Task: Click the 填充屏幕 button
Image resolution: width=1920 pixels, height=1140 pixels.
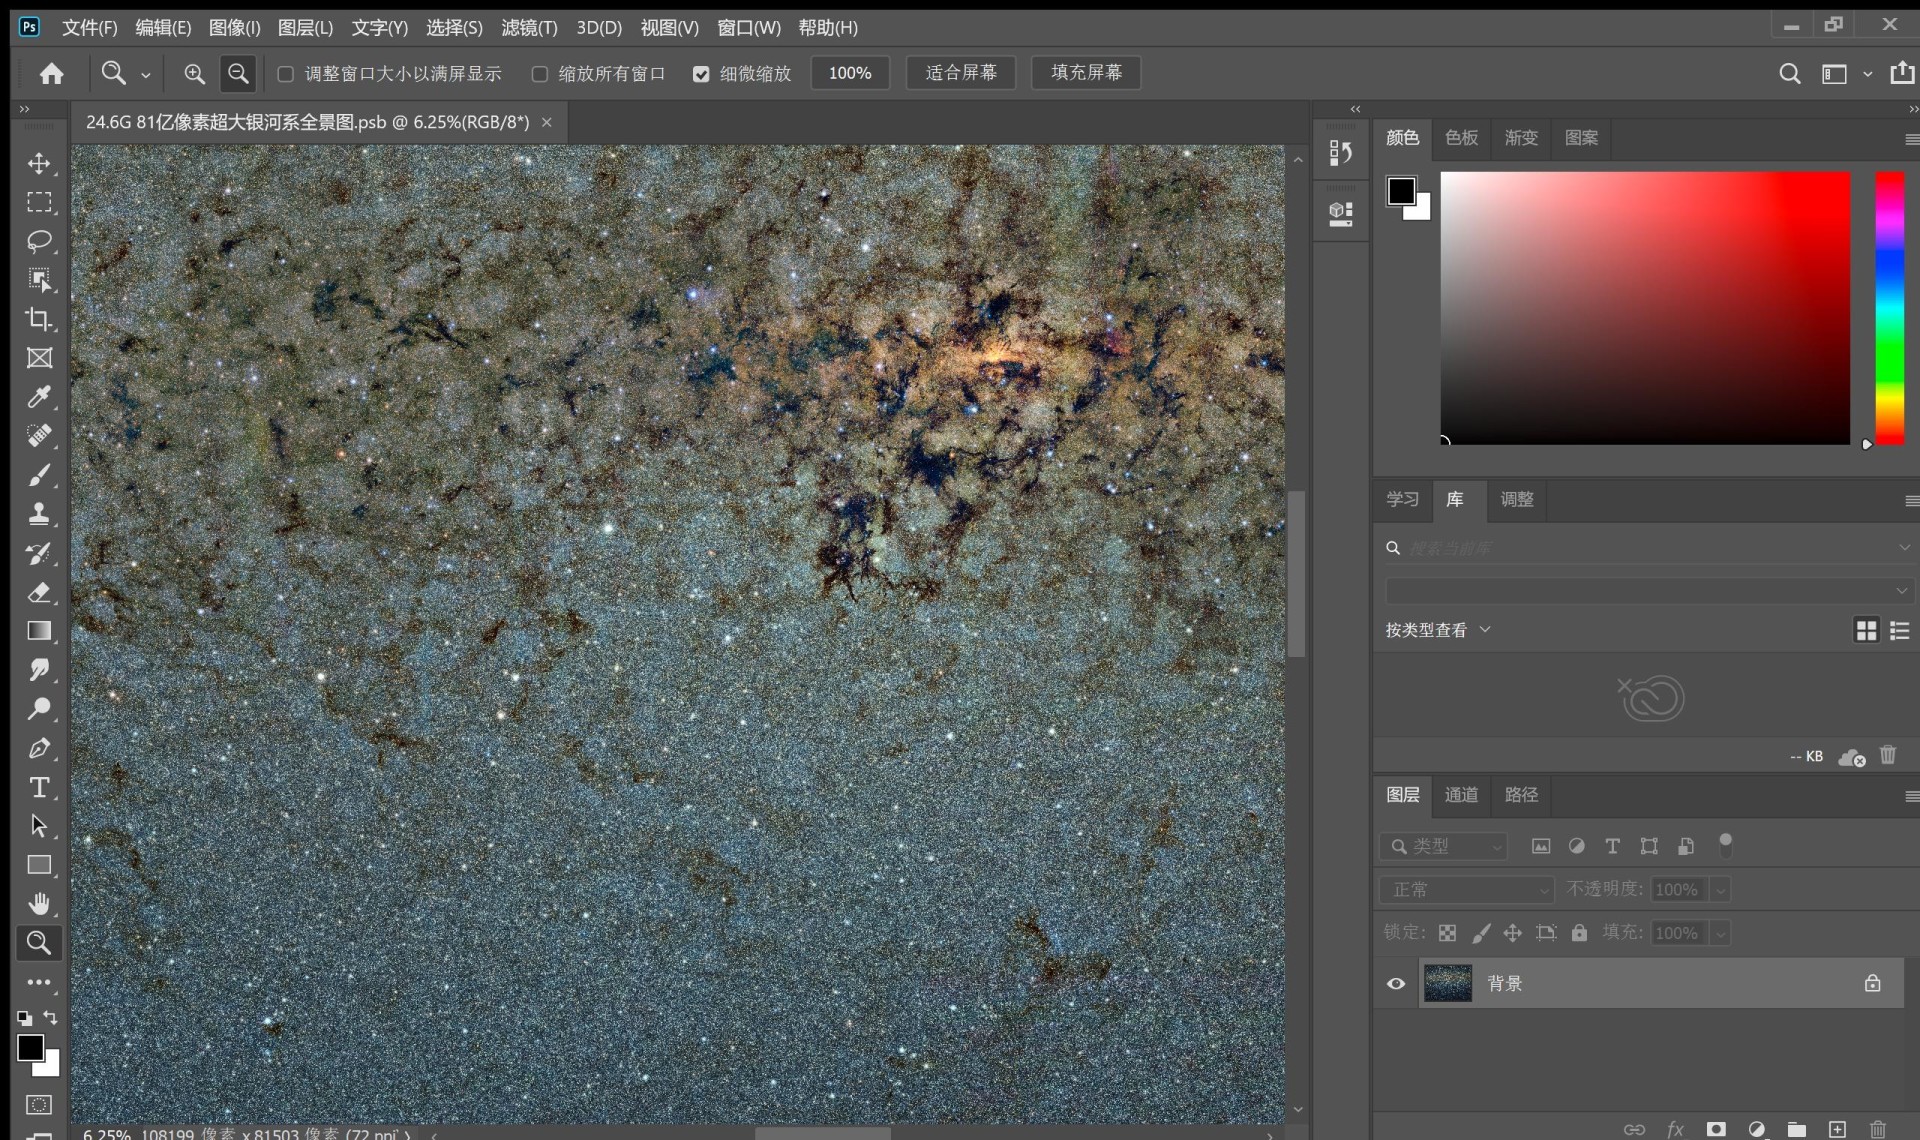Action: click(1086, 73)
